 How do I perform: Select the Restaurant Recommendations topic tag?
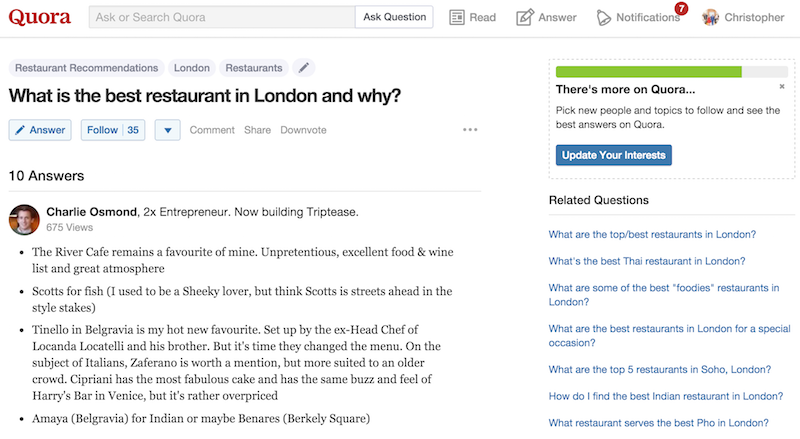(87, 68)
